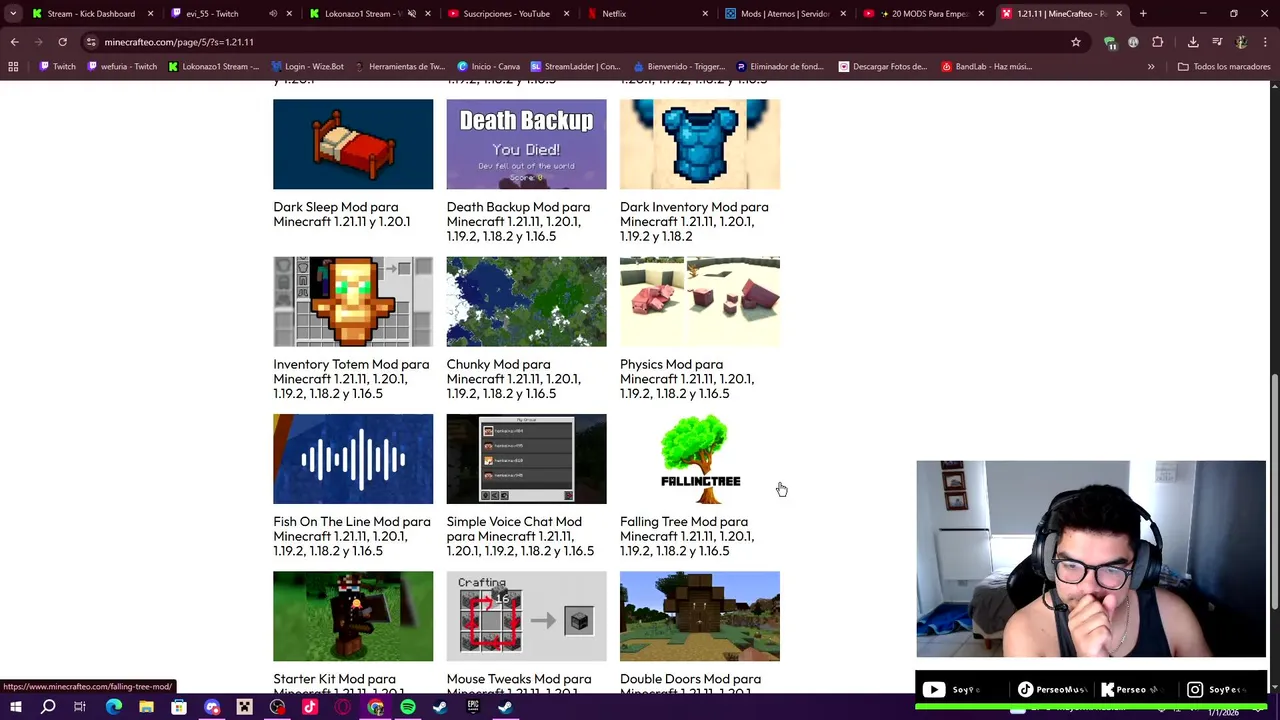Open the StreamLadder bookmark

pyautogui.click(x=576, y=67)
